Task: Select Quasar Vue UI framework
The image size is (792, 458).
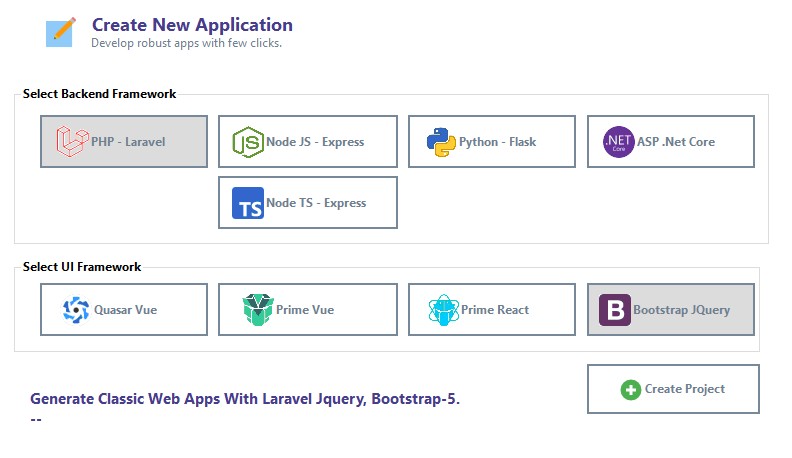Action: point(124,310)
